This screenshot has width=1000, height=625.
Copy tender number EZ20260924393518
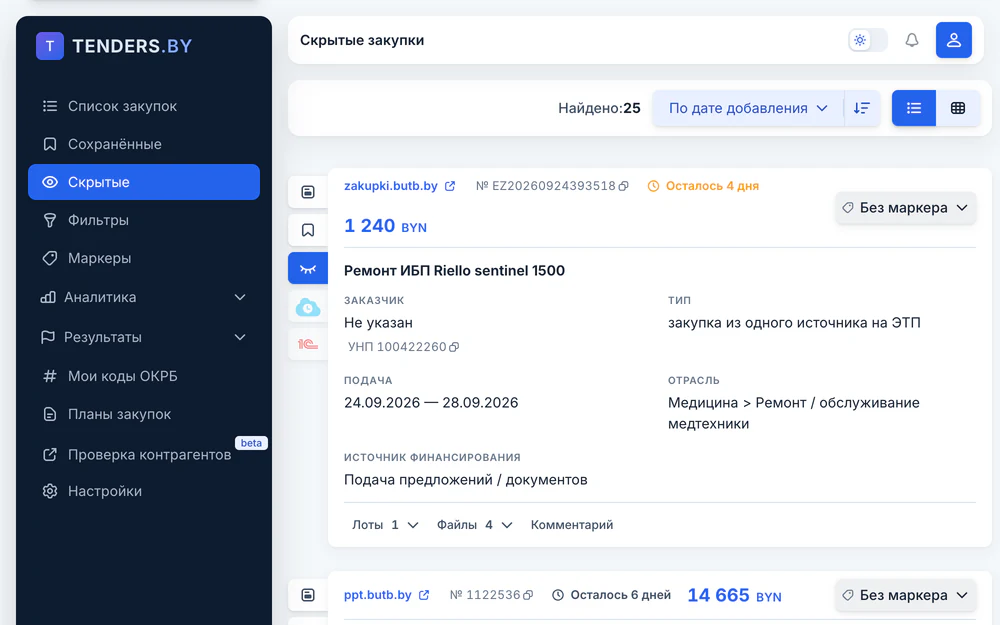coord(624,186)
